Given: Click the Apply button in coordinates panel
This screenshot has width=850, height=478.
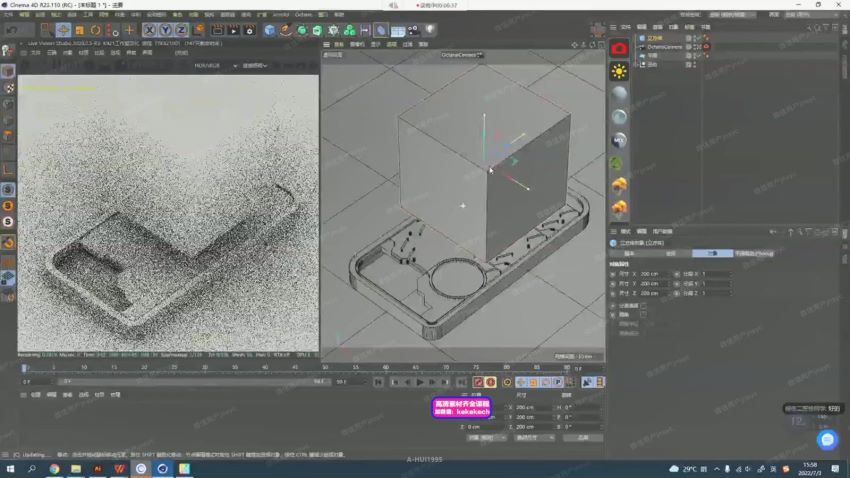Looking at the screenshot, I should (582, 437).
